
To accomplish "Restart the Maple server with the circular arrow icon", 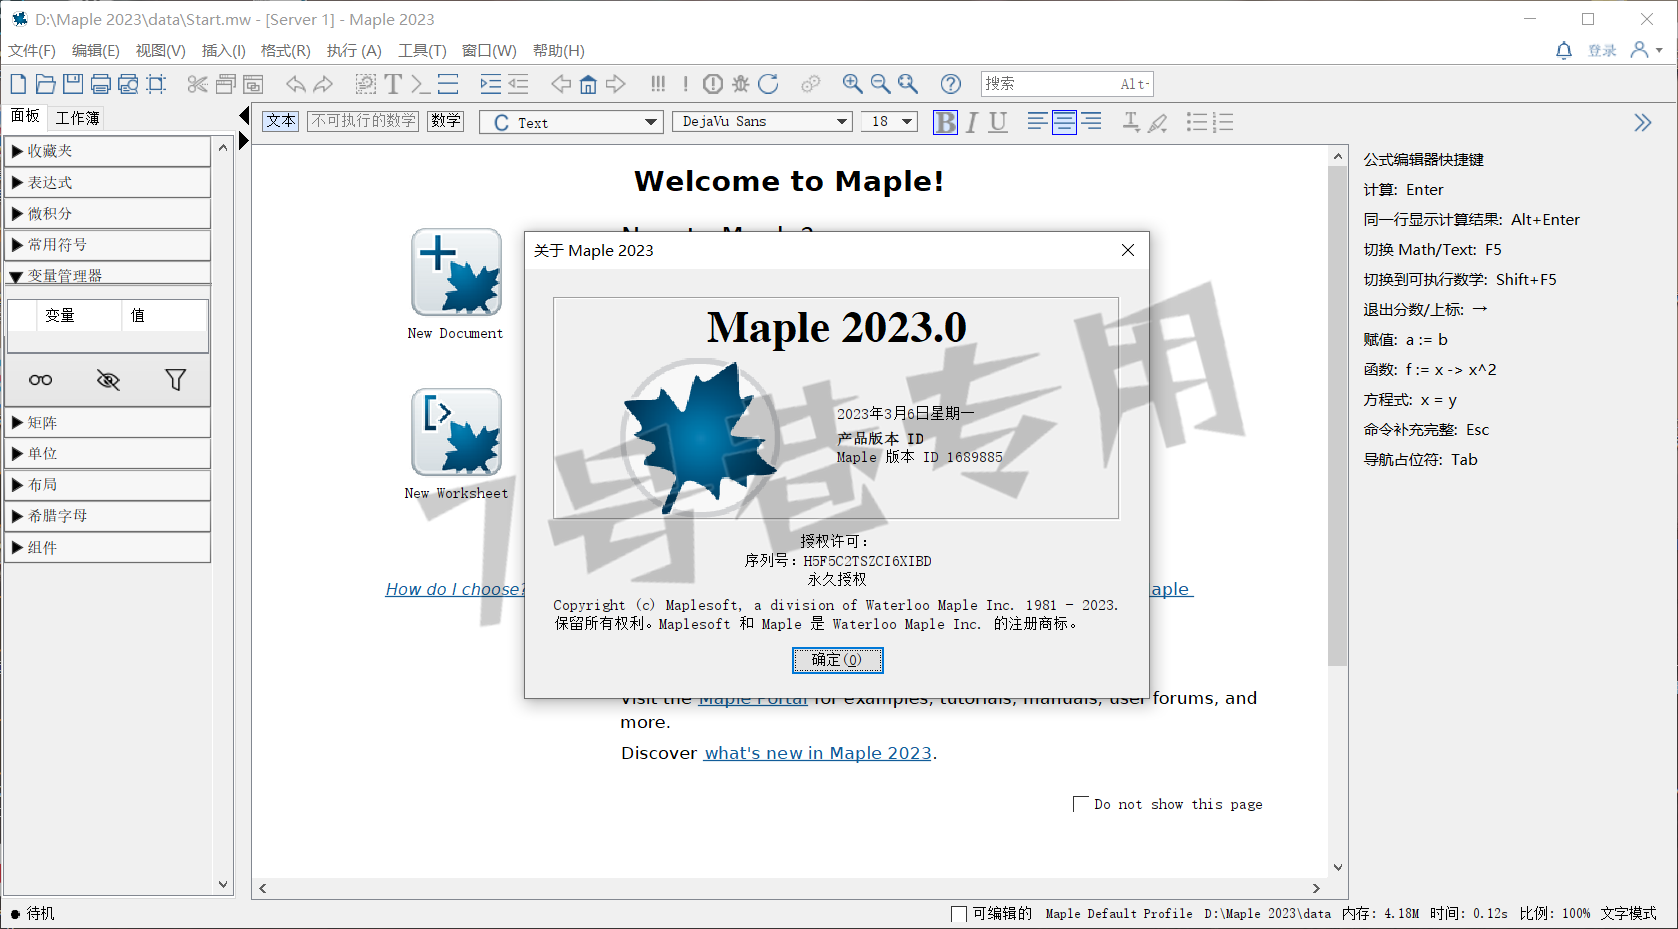I will point(768,84).
